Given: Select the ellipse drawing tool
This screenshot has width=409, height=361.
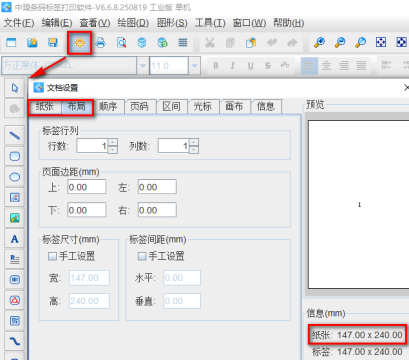Looking at the screenshot, I should [x=15, y=177].
